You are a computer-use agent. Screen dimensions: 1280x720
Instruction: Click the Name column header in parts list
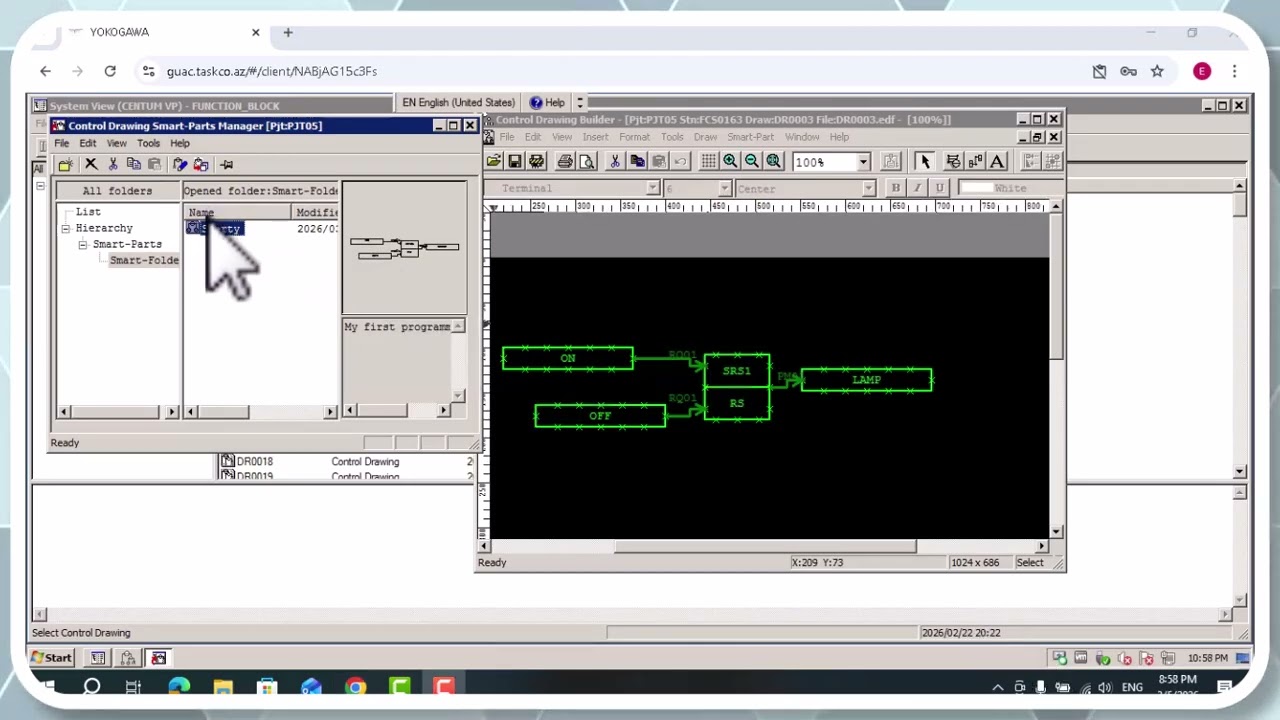point(238,212)
